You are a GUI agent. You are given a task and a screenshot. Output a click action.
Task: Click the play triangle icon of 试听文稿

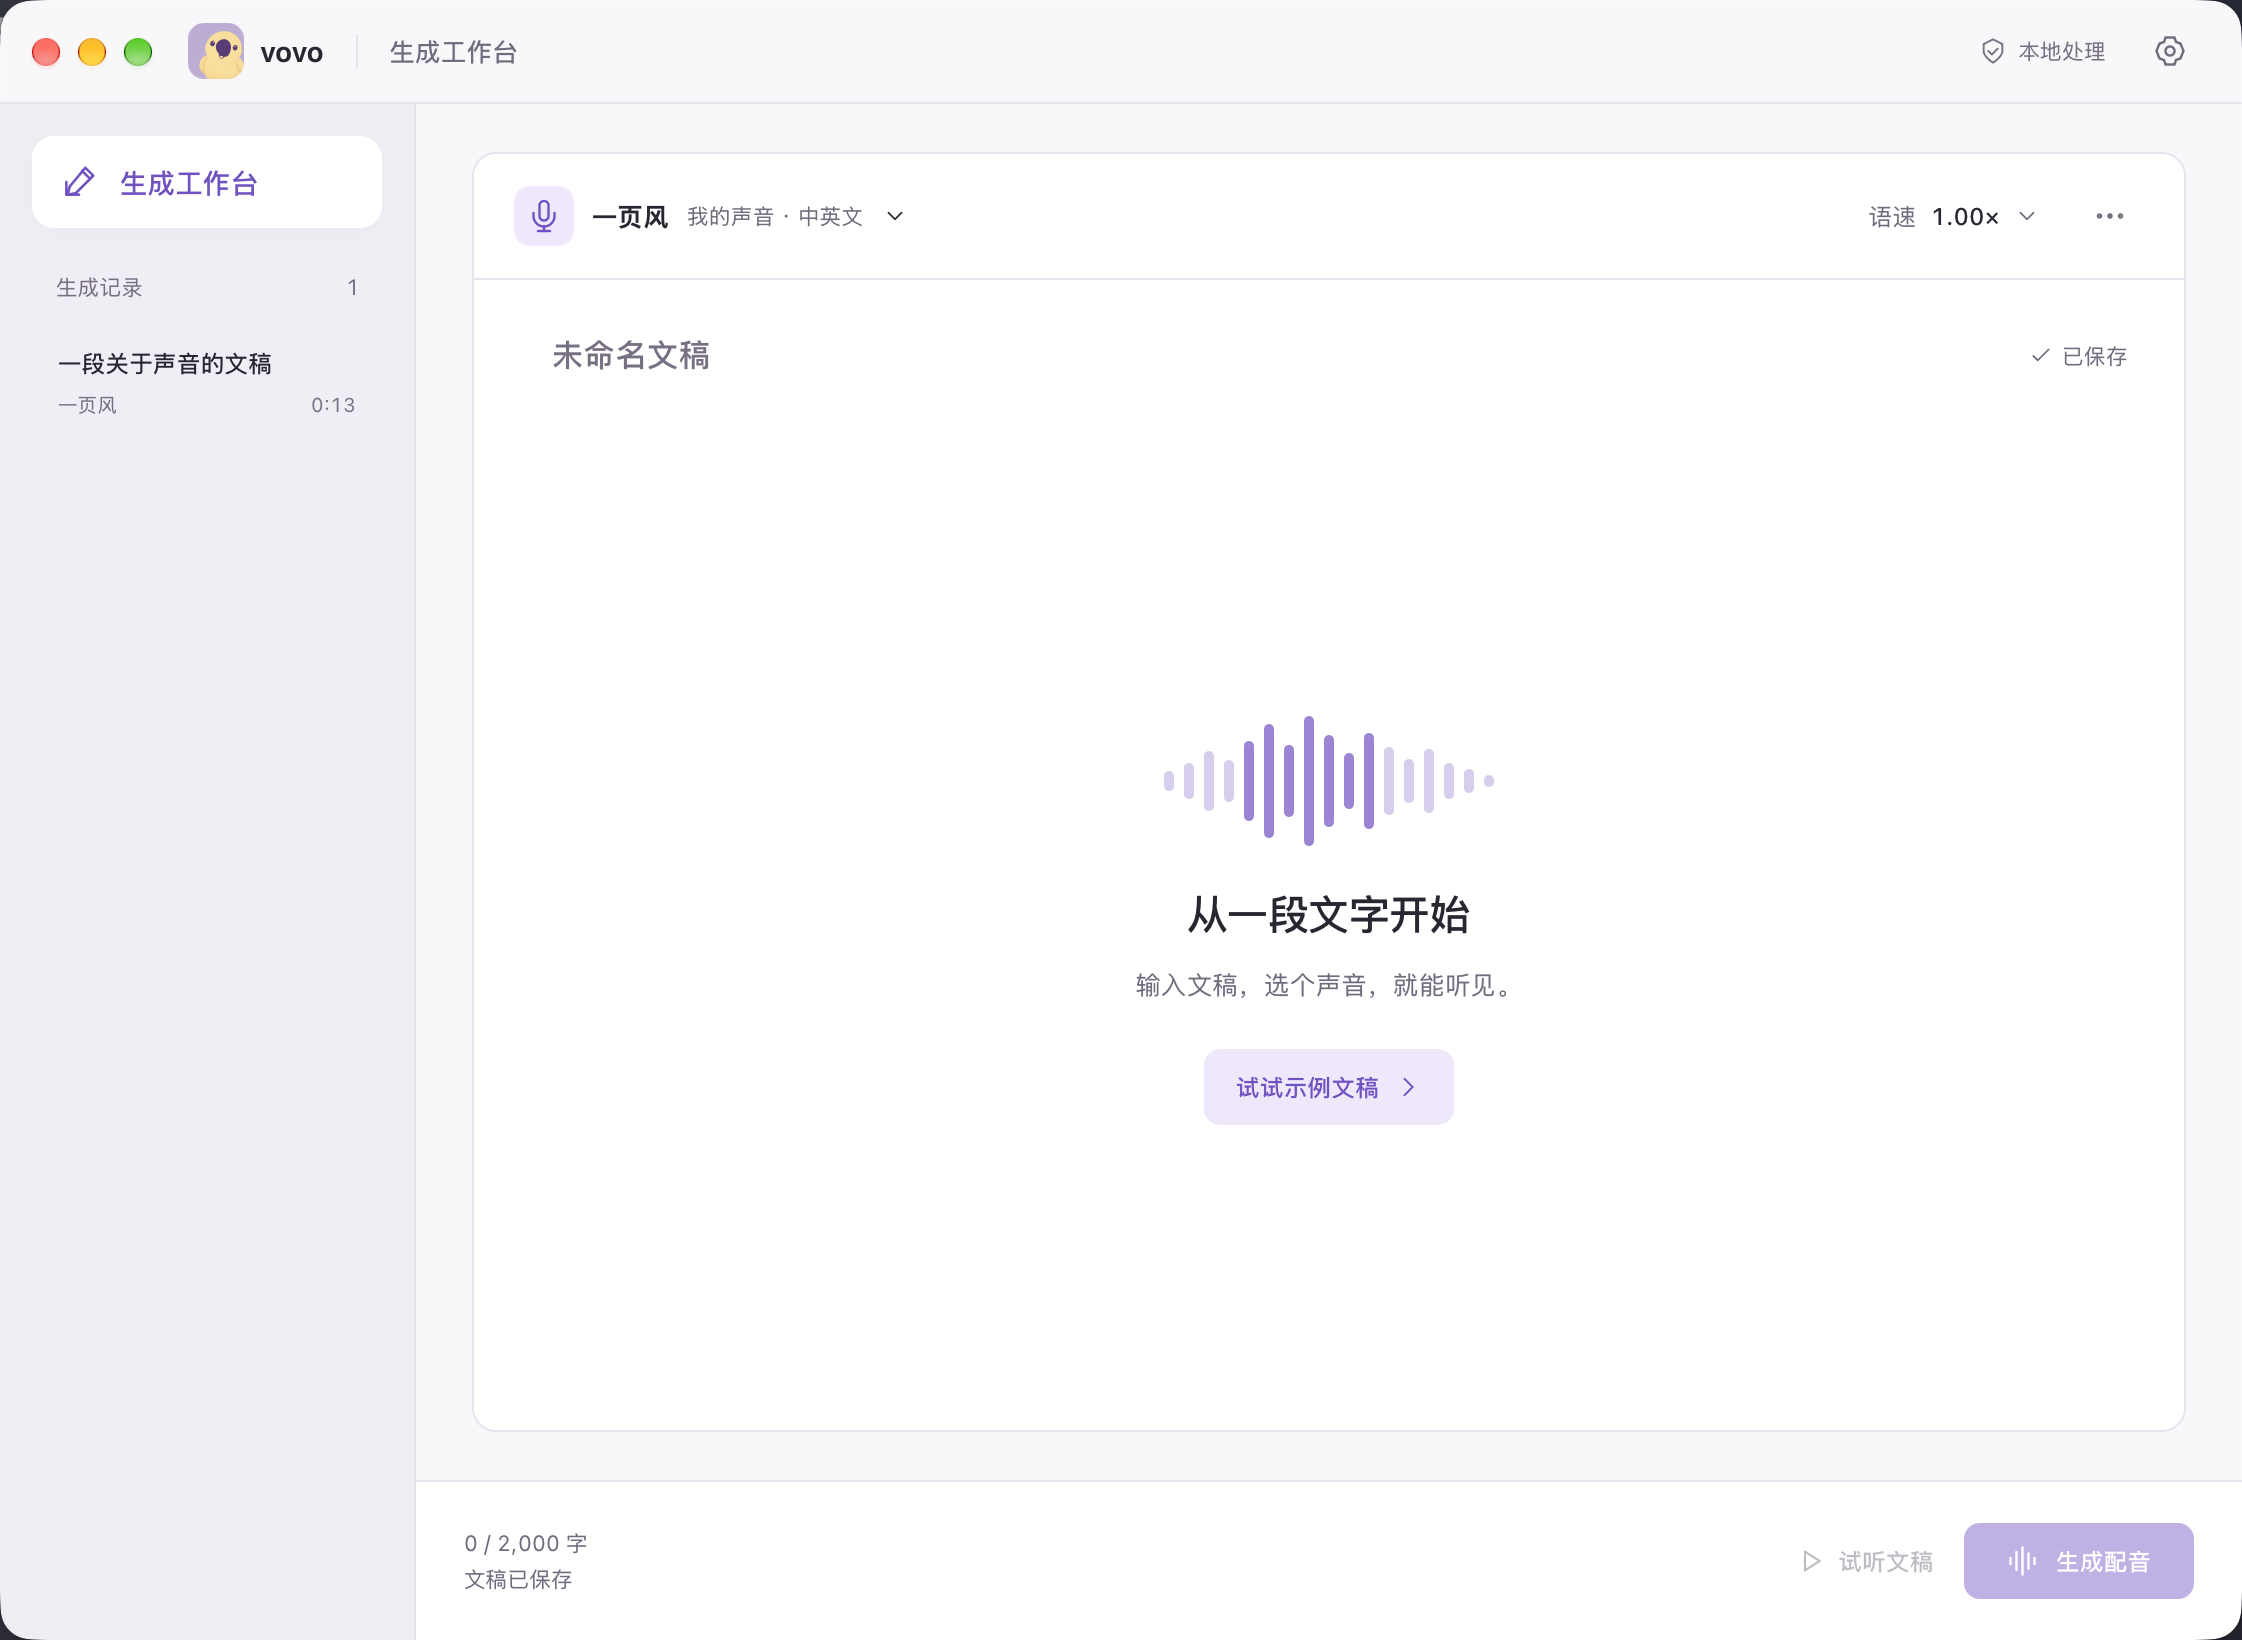1811,1561
